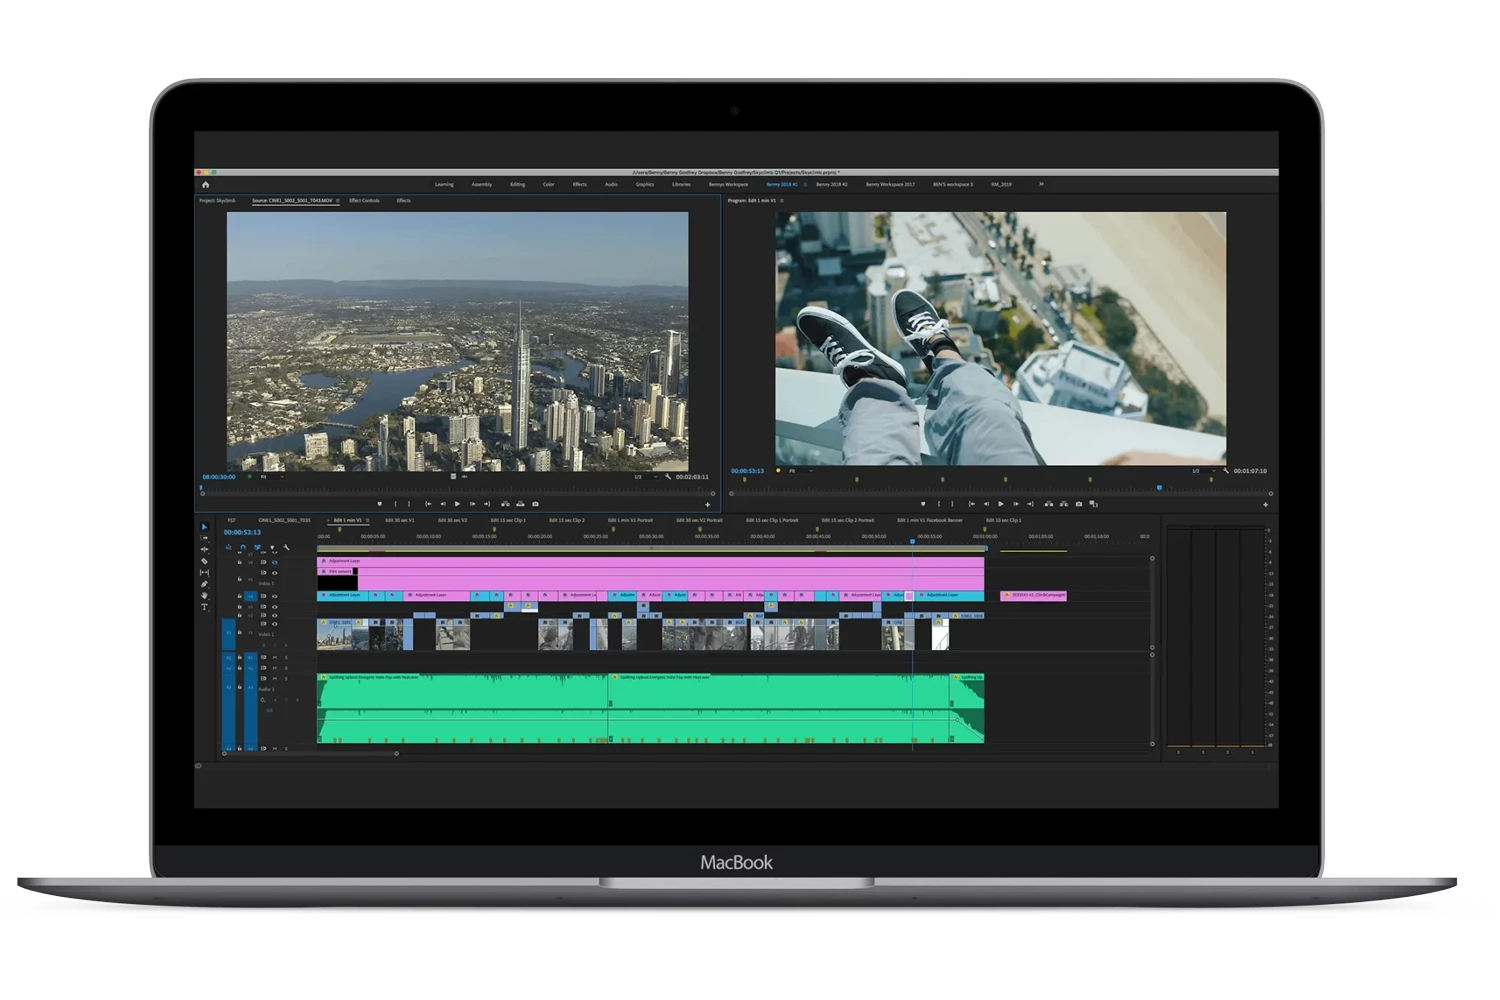Screen dimensions: 1500x1000
Task: Select the Selection tool in the toolbar
Action: coord(204,527)
